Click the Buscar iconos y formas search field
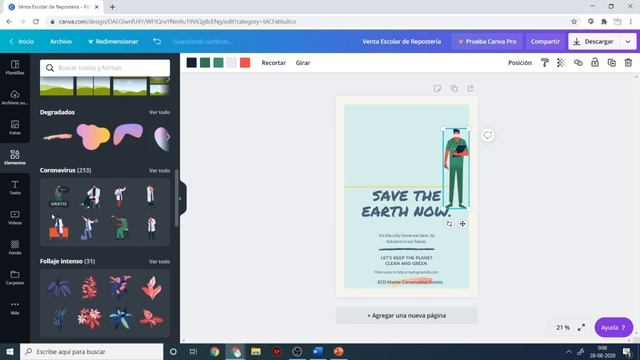Image resolution: width=640 pixels, height=360 pixels. point(105,68)
